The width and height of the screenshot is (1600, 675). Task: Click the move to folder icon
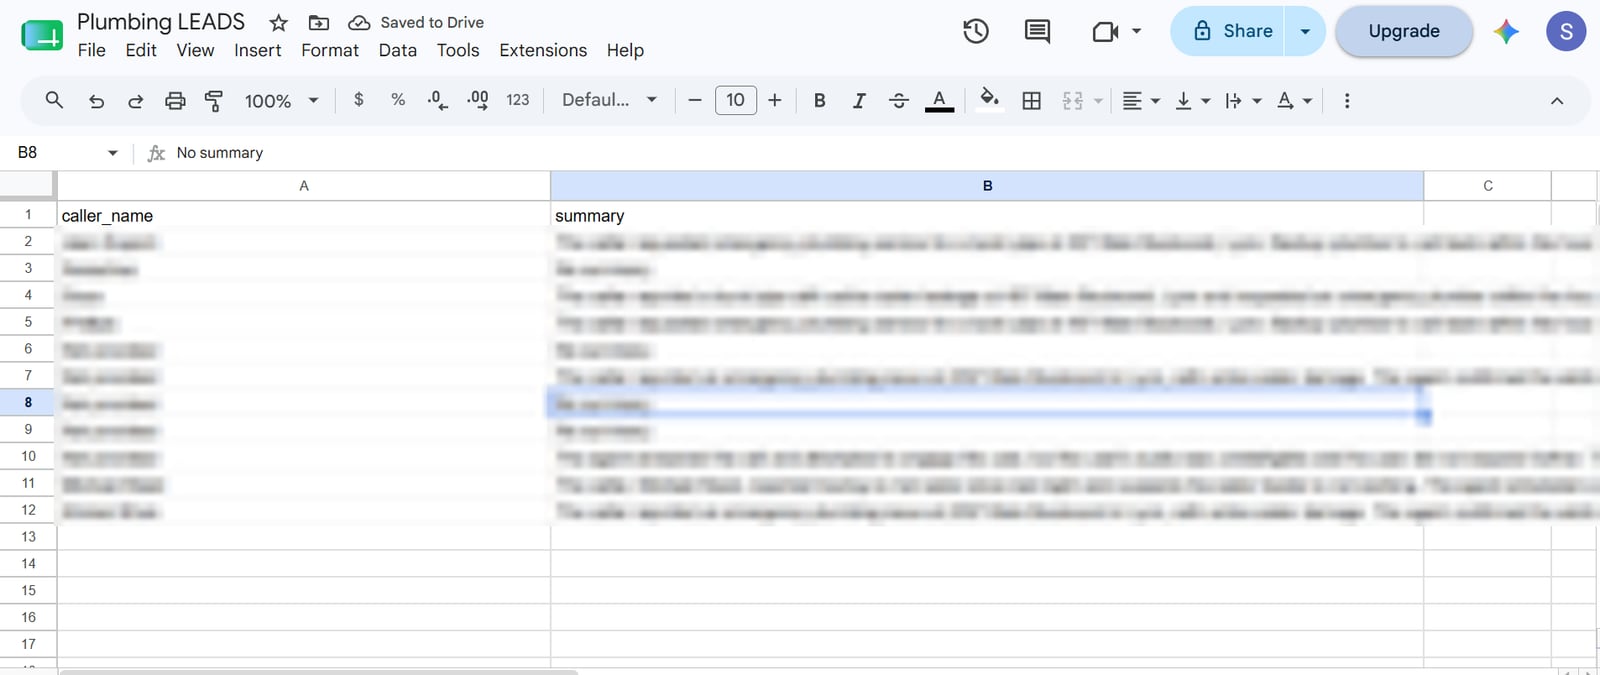click(319, 22)
